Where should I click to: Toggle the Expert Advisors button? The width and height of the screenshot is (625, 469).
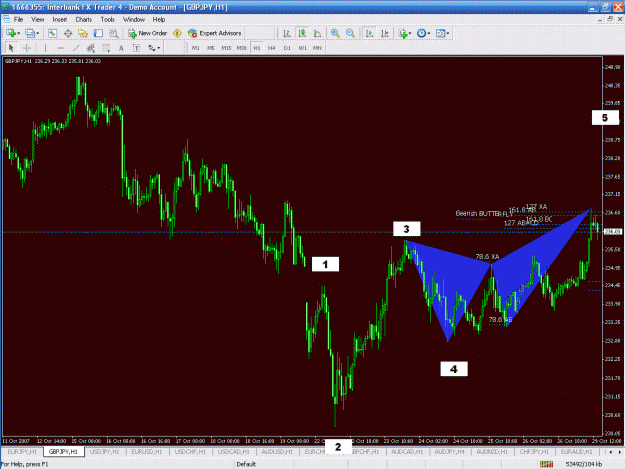click(214, 33)
